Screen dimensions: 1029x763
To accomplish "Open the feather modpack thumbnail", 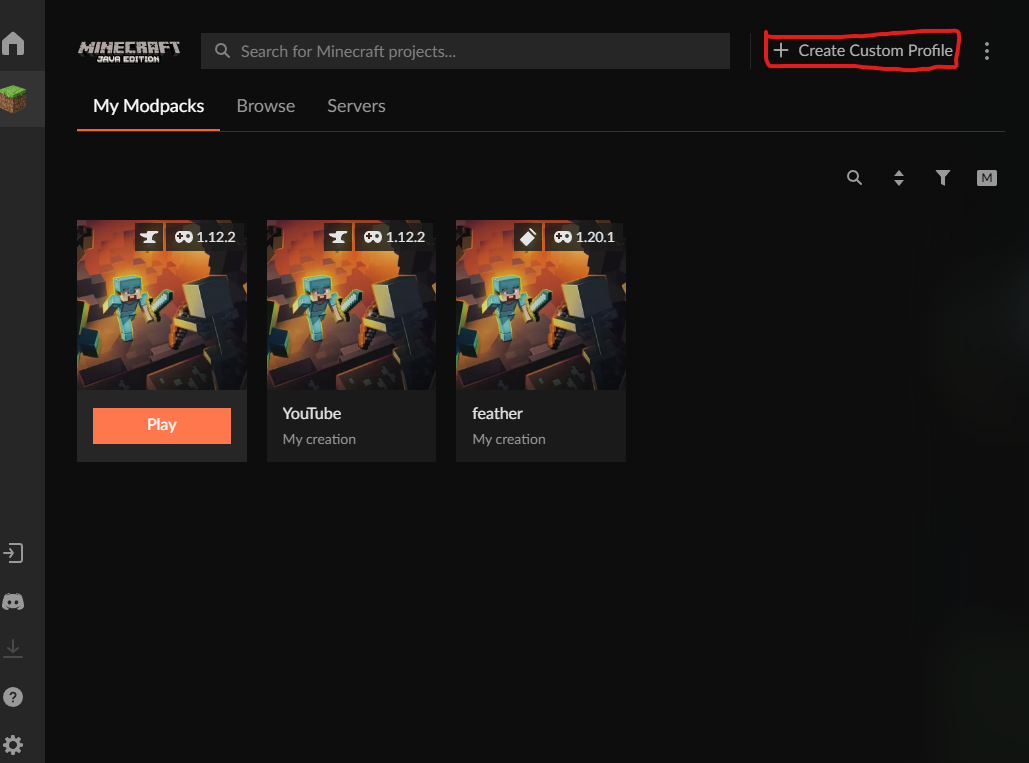I will pos(541,305).
